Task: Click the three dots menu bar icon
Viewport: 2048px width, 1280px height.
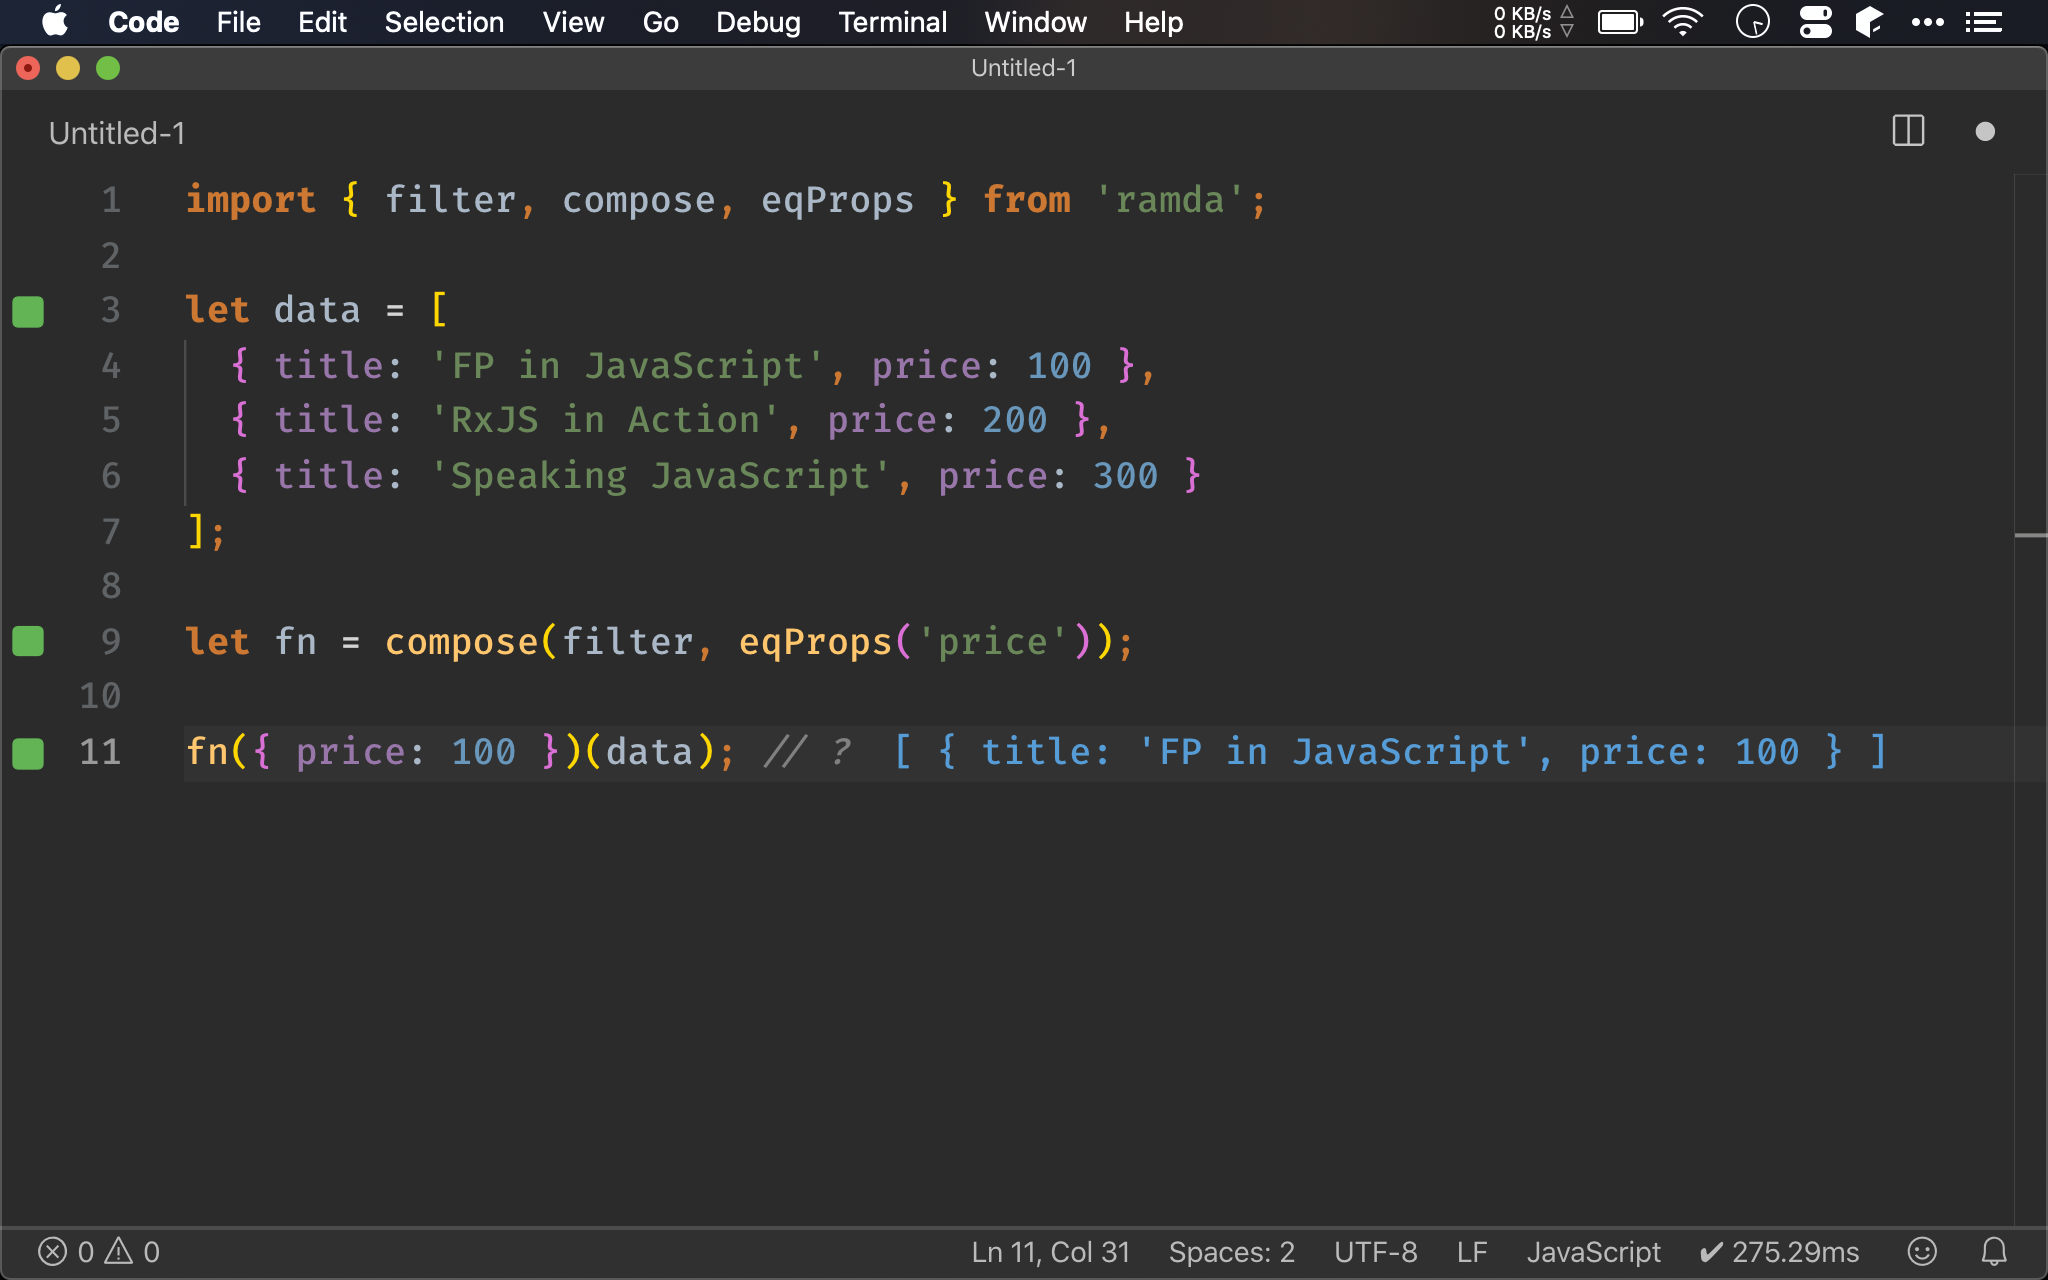Action: click(1927, 21)
